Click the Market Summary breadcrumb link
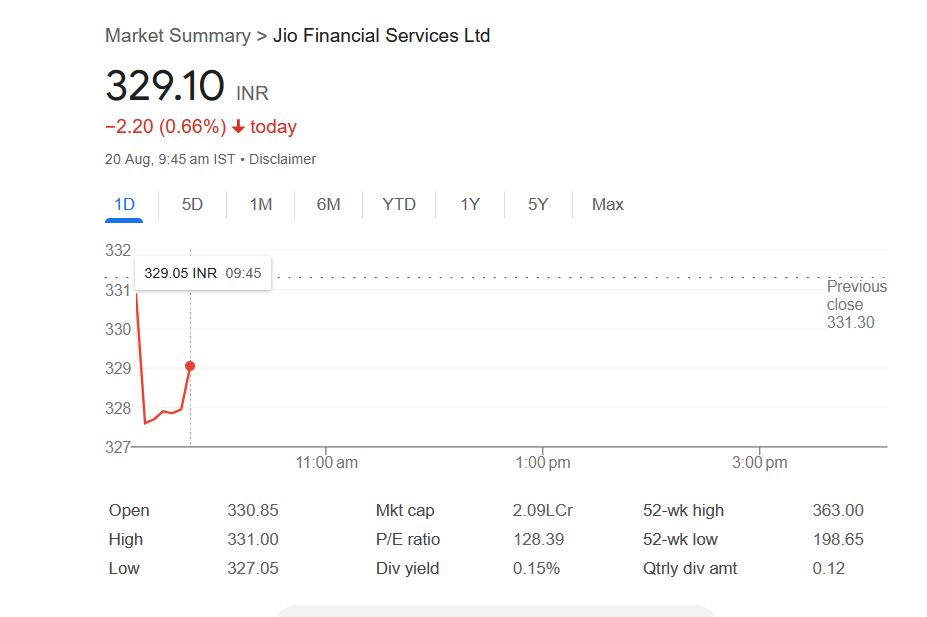 [177, 36]
